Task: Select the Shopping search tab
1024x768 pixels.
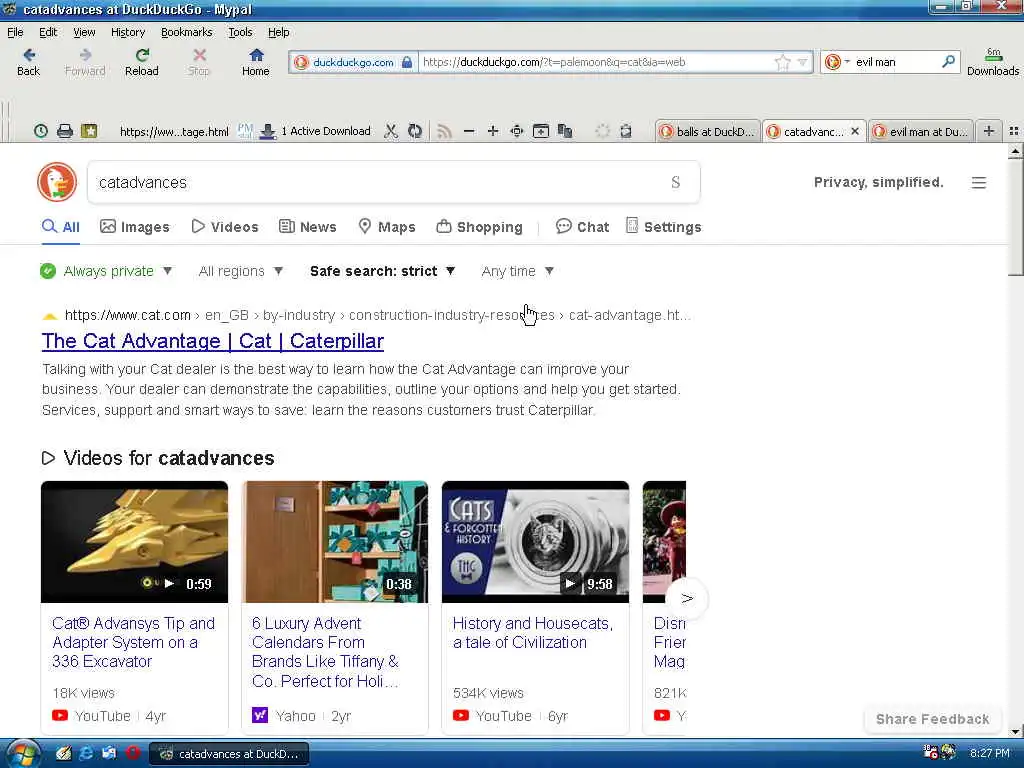Action: [x=479, y=227]
